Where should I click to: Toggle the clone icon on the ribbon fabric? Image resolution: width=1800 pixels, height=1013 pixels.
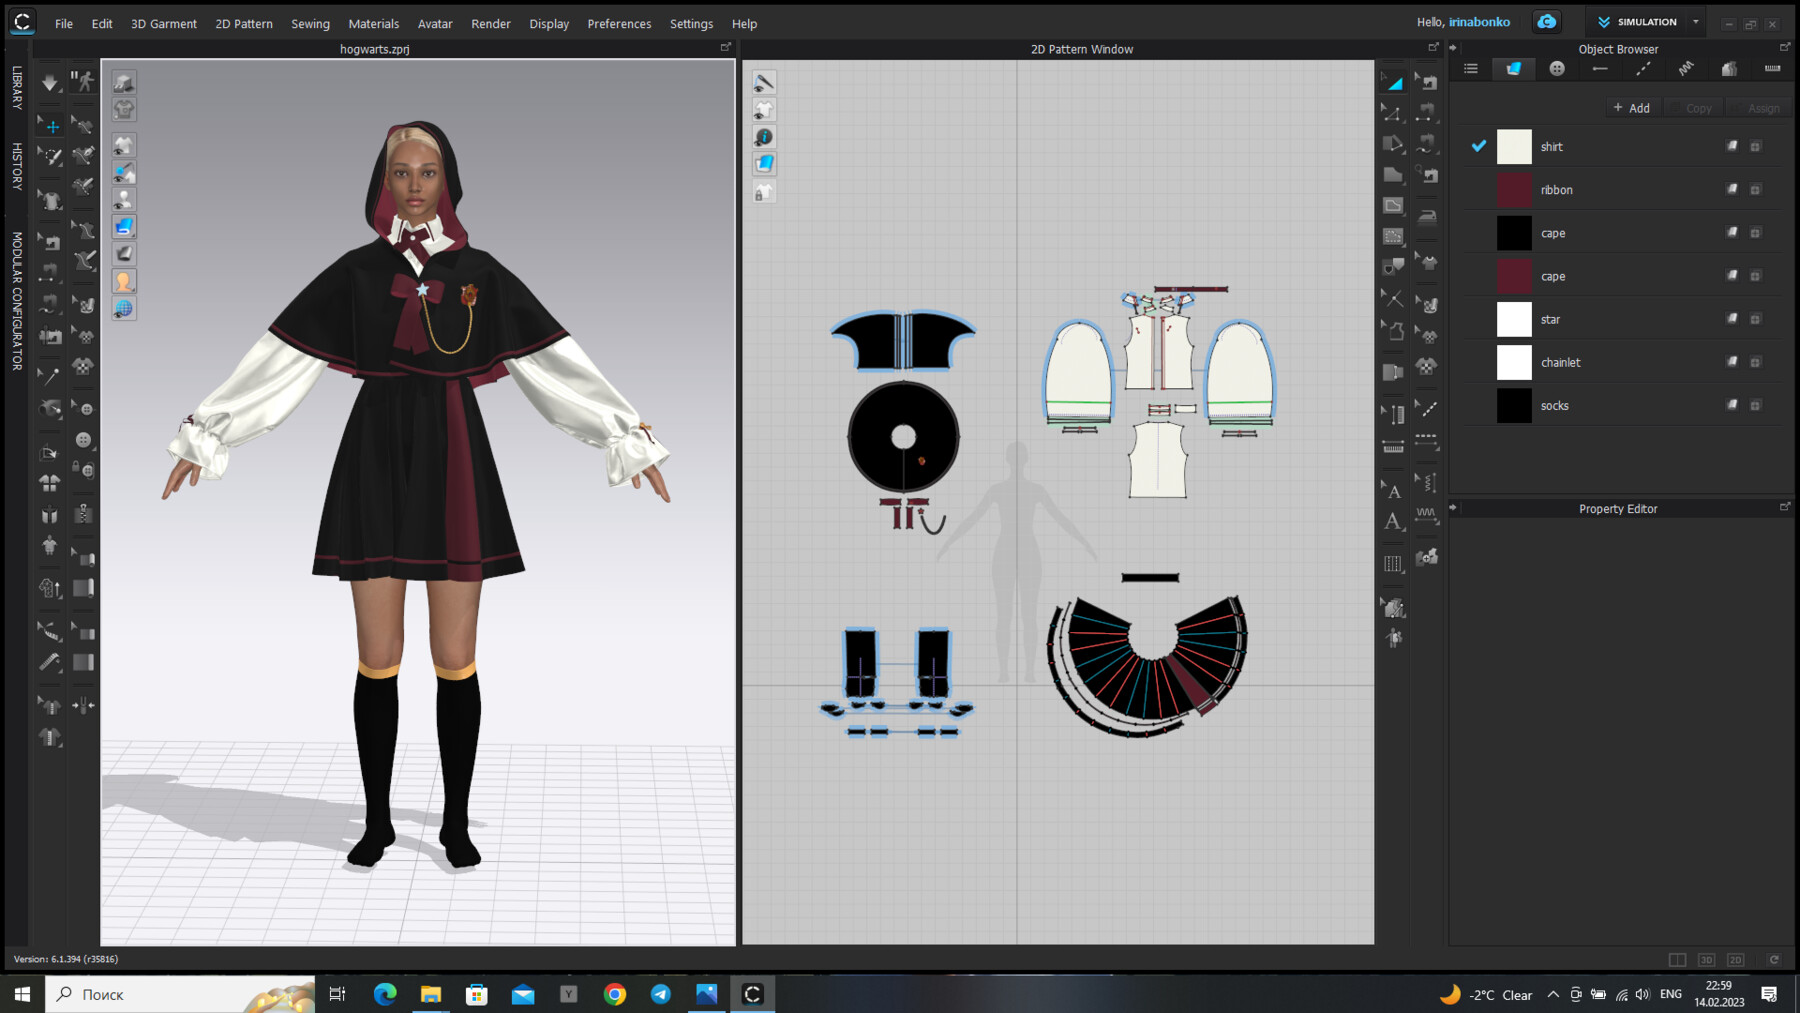(x=1731, y=189)
